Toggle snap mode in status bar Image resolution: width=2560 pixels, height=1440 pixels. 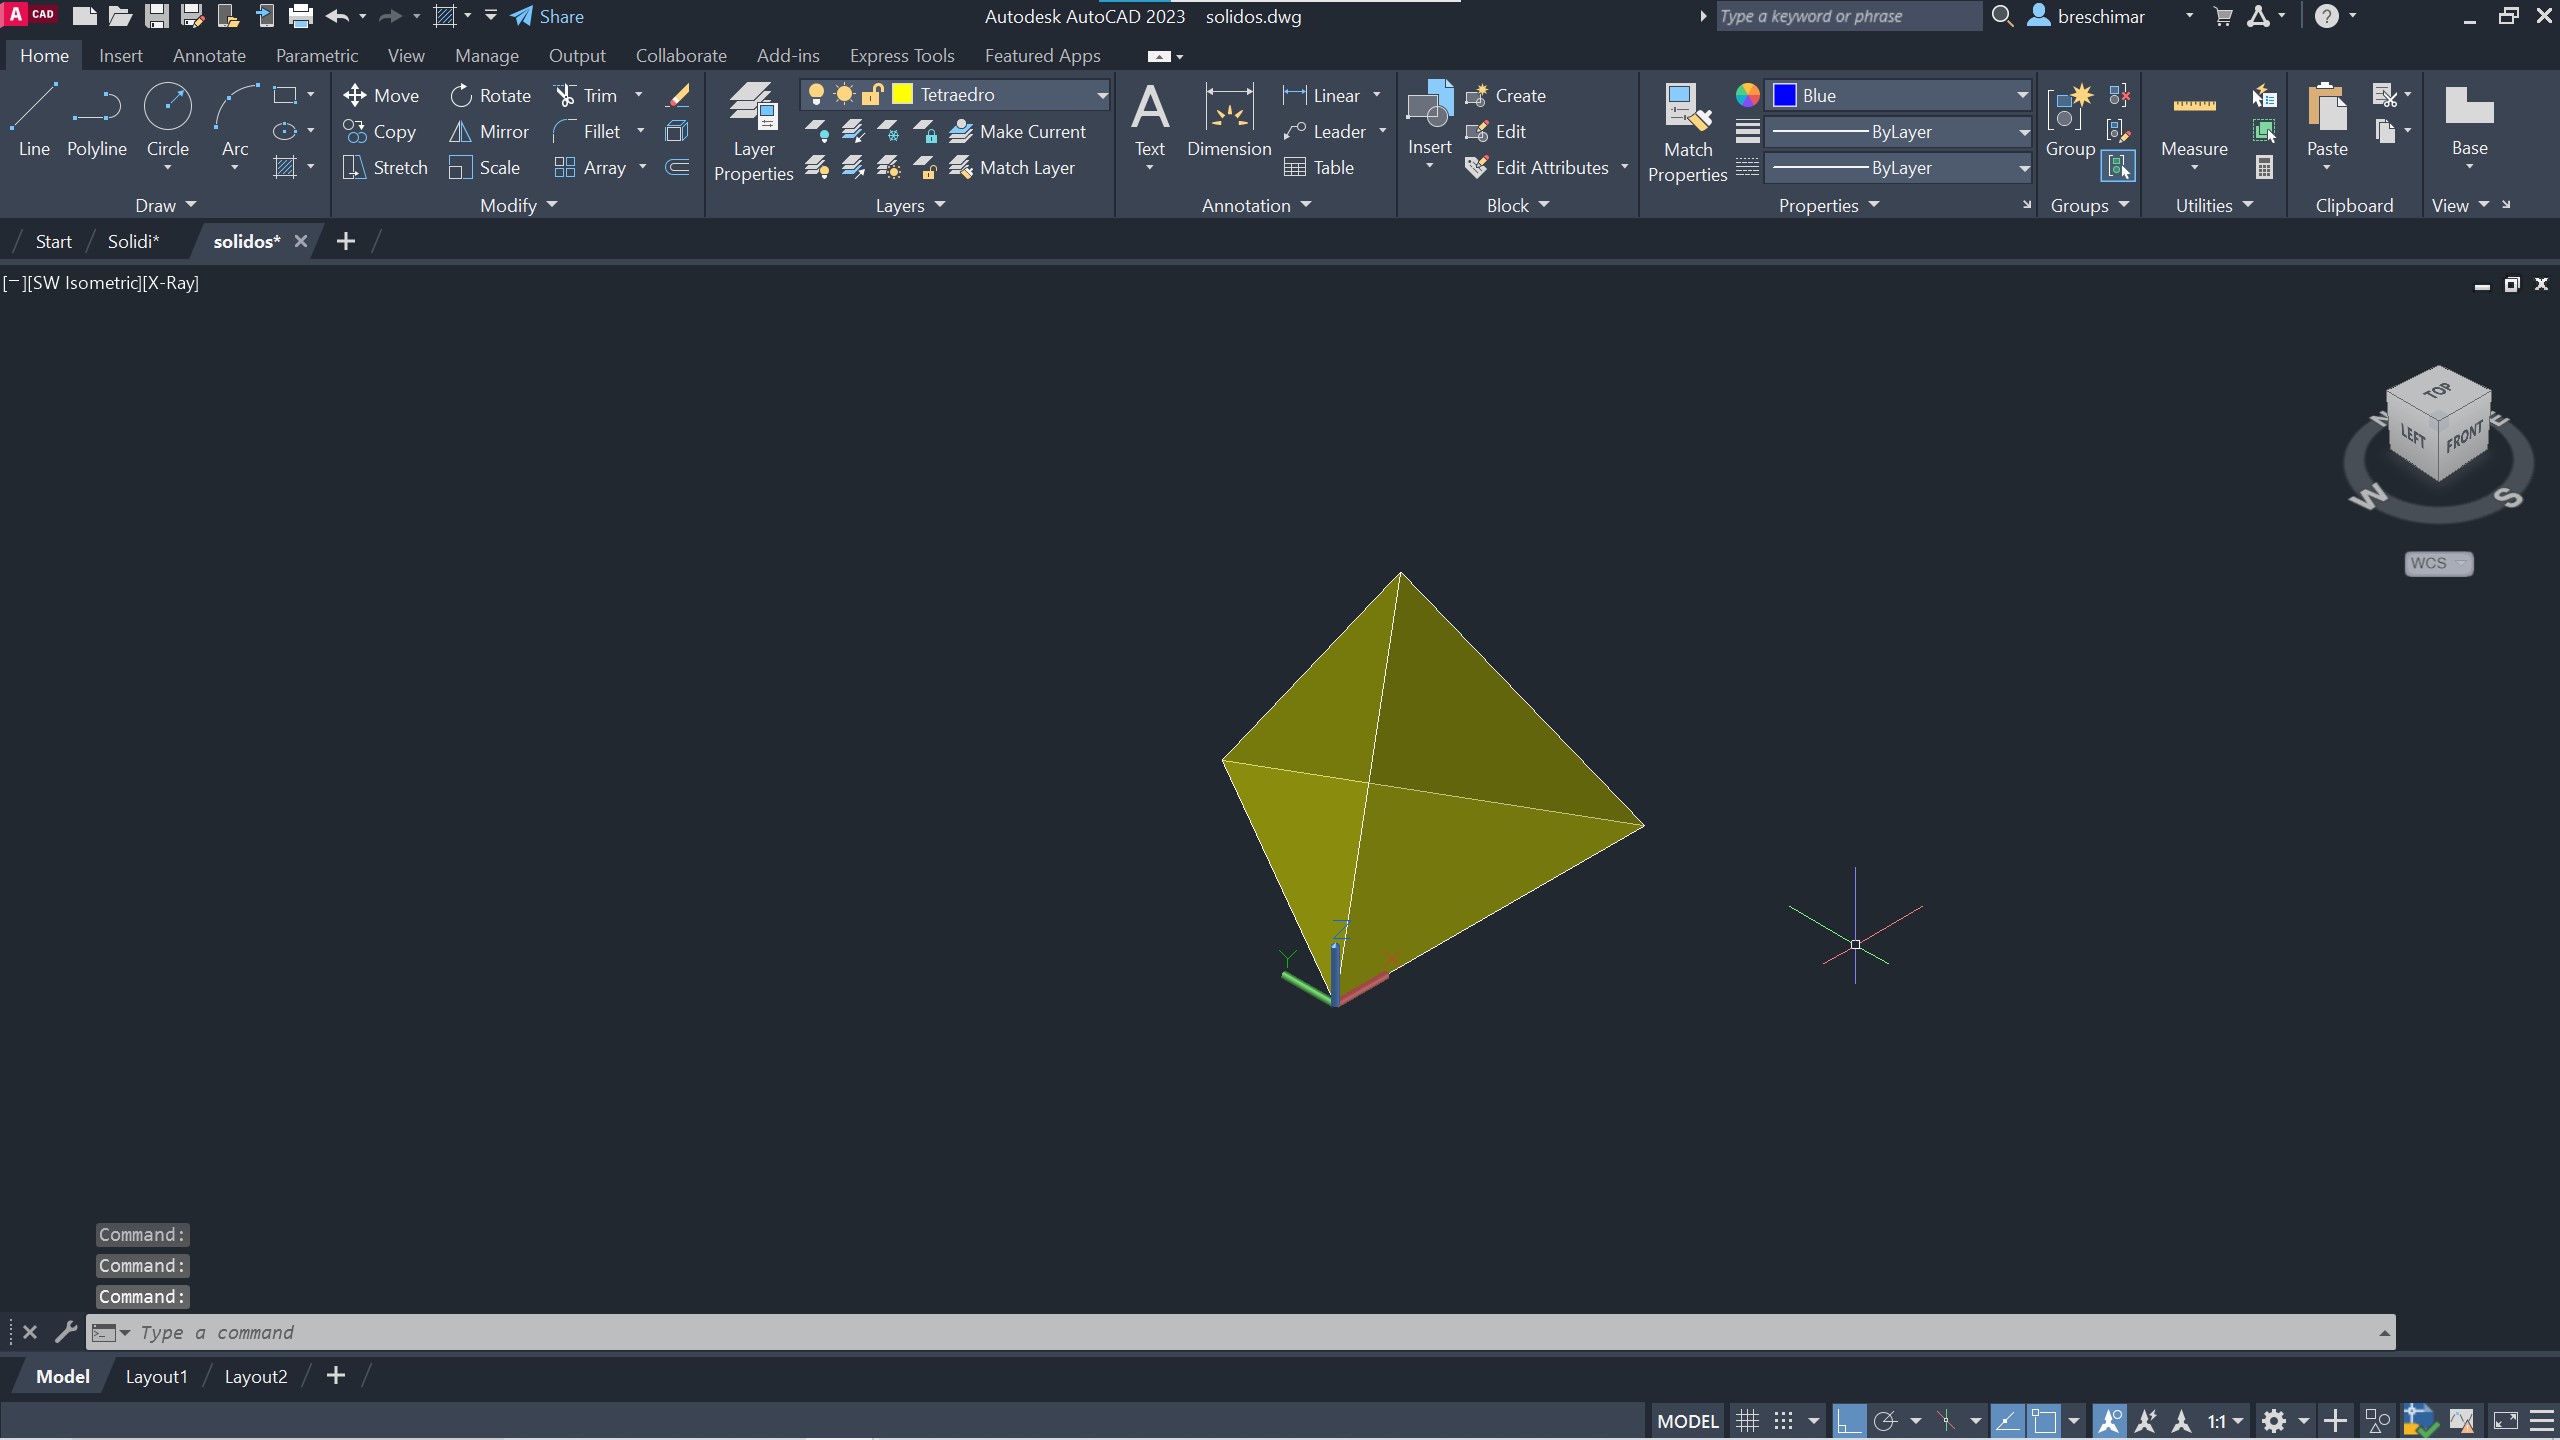click(x=1783, y=1420)
